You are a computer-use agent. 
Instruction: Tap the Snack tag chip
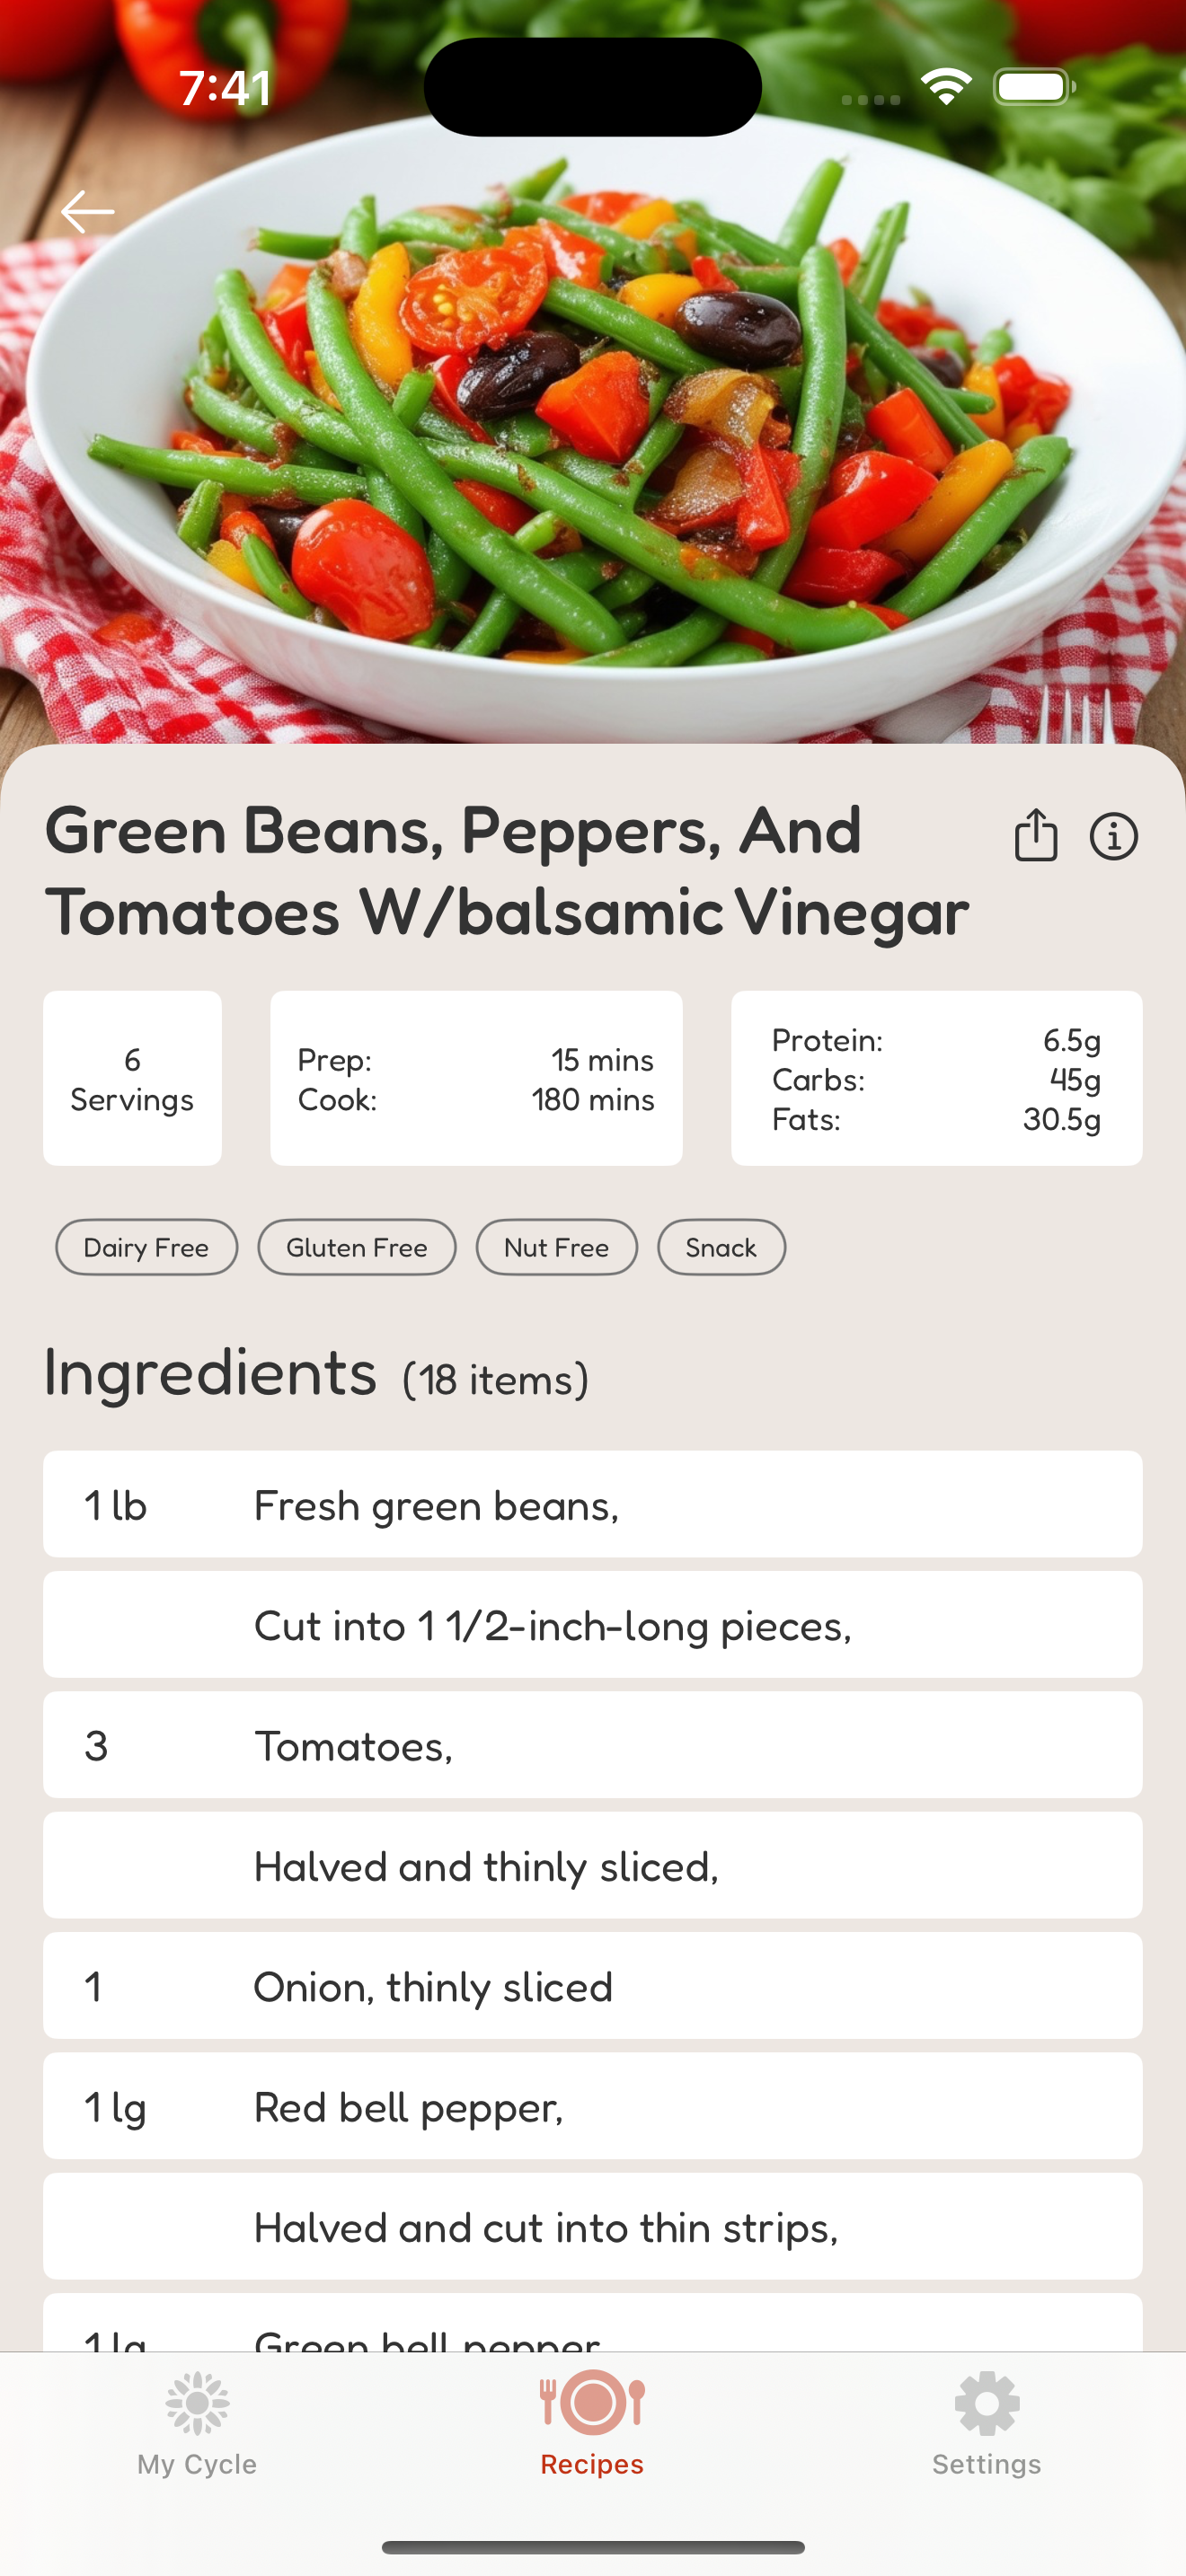(x=721, y=1247)
